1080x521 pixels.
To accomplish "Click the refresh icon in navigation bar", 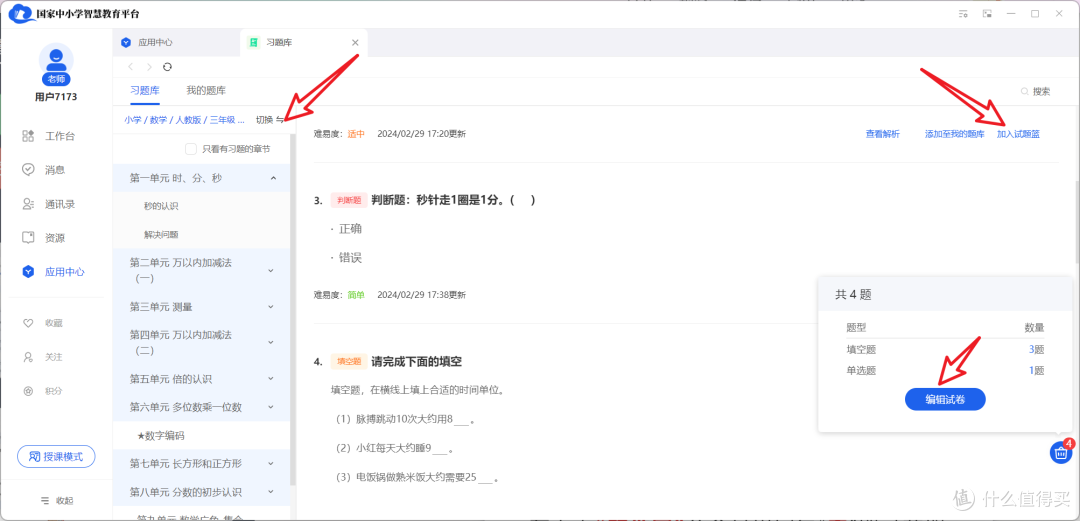I will pos(167,67).
